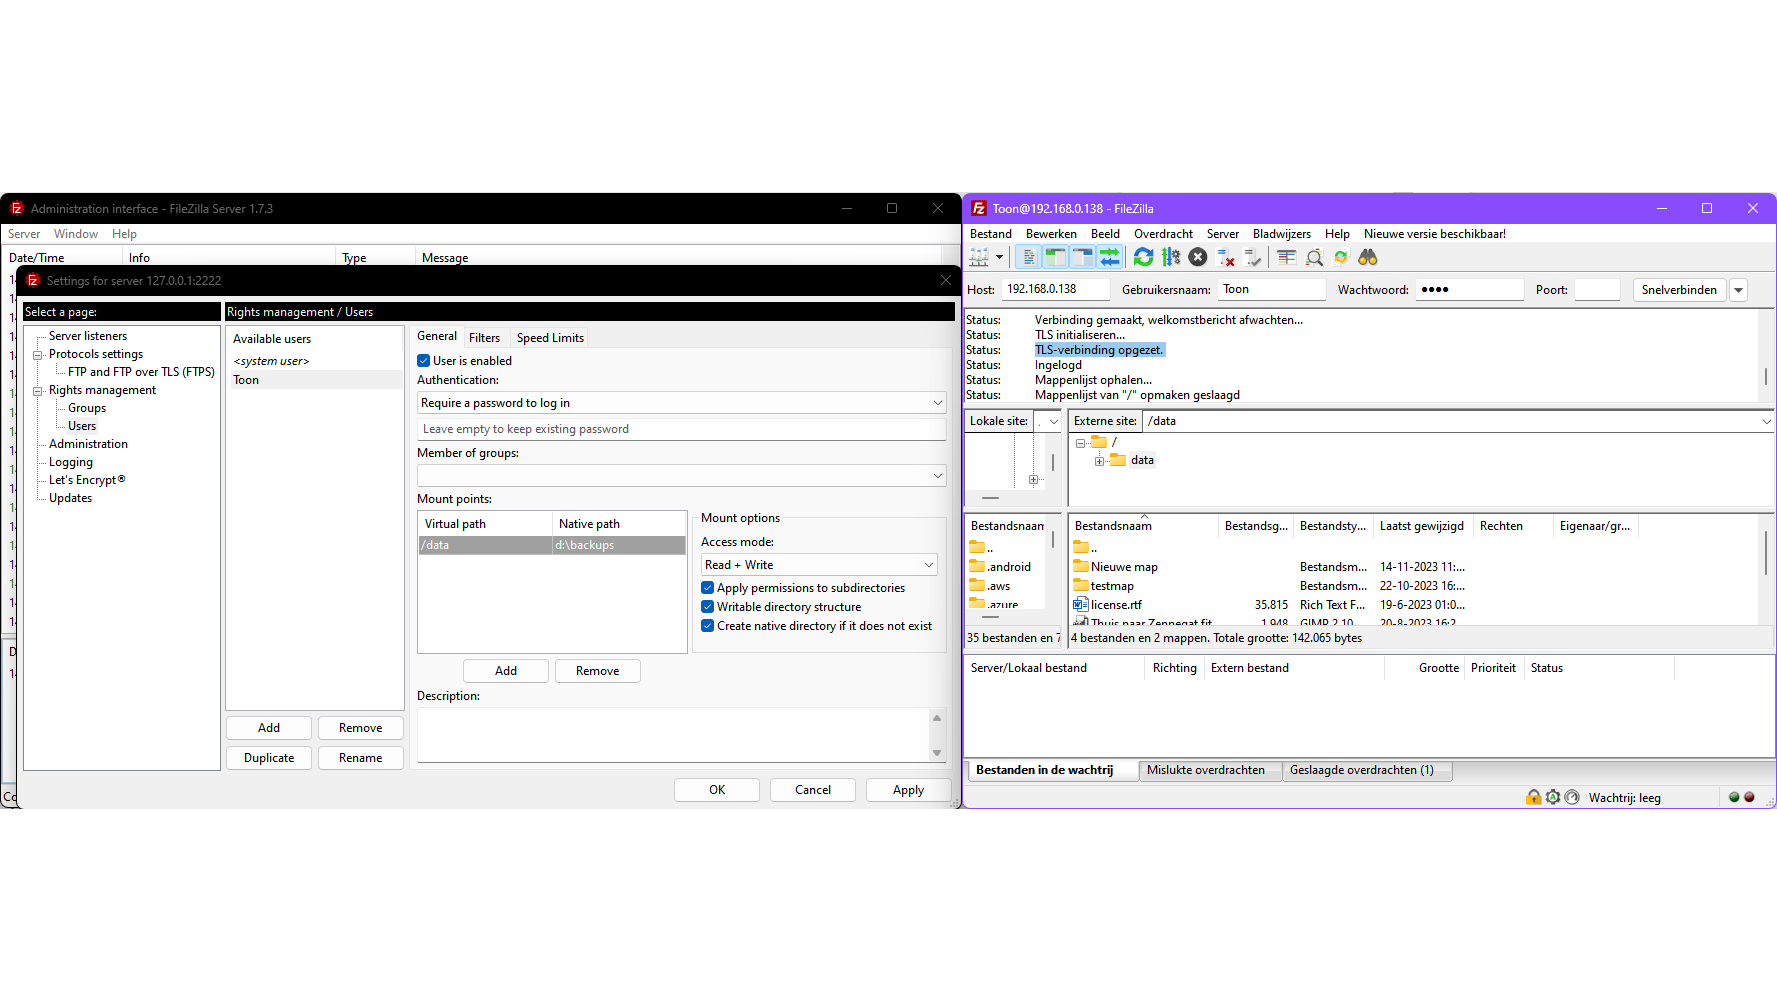Click the license.rtf document icon

click(1080, 604)
